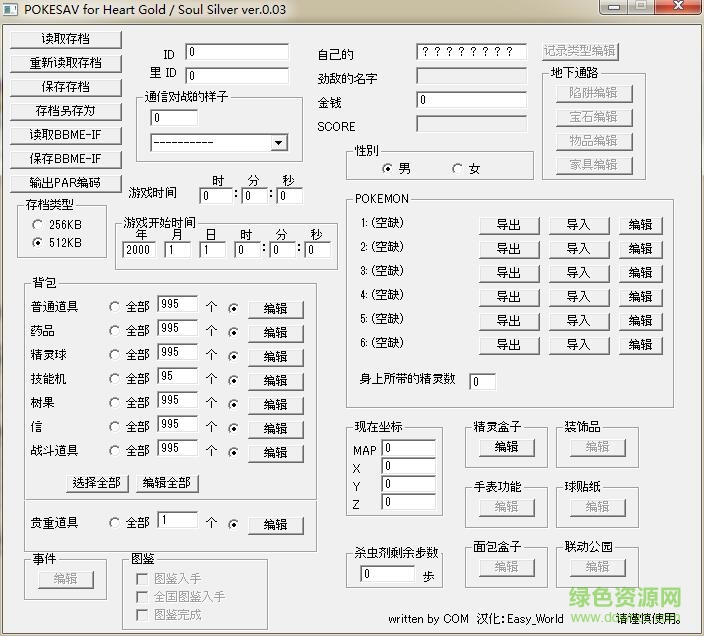704x636 pixels.
Task: Open the 通信对战的样子 dropdown list
Action: pos(278,143)
